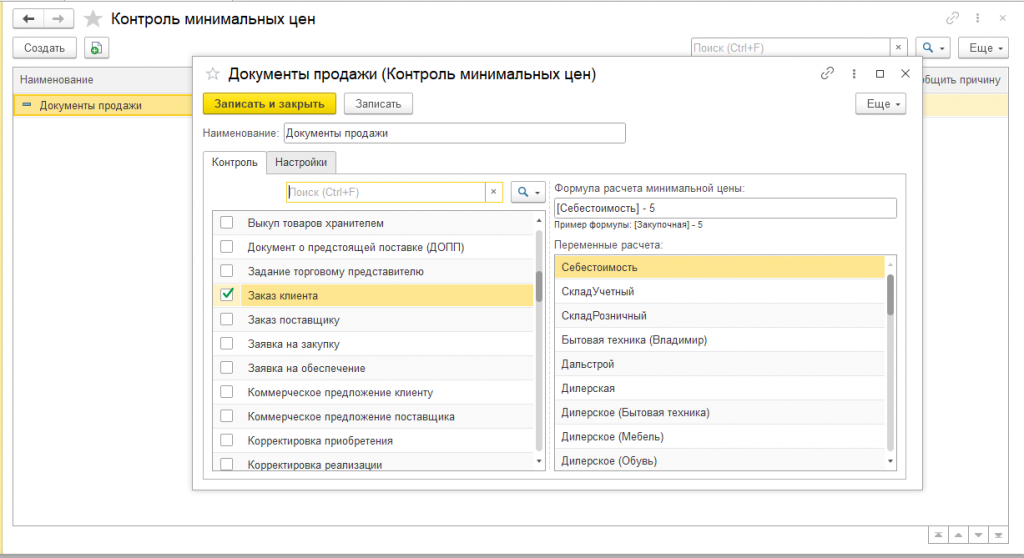Select the Контроль tab
This screenshot has width=1024, height=558.
(x=234, y=162)
